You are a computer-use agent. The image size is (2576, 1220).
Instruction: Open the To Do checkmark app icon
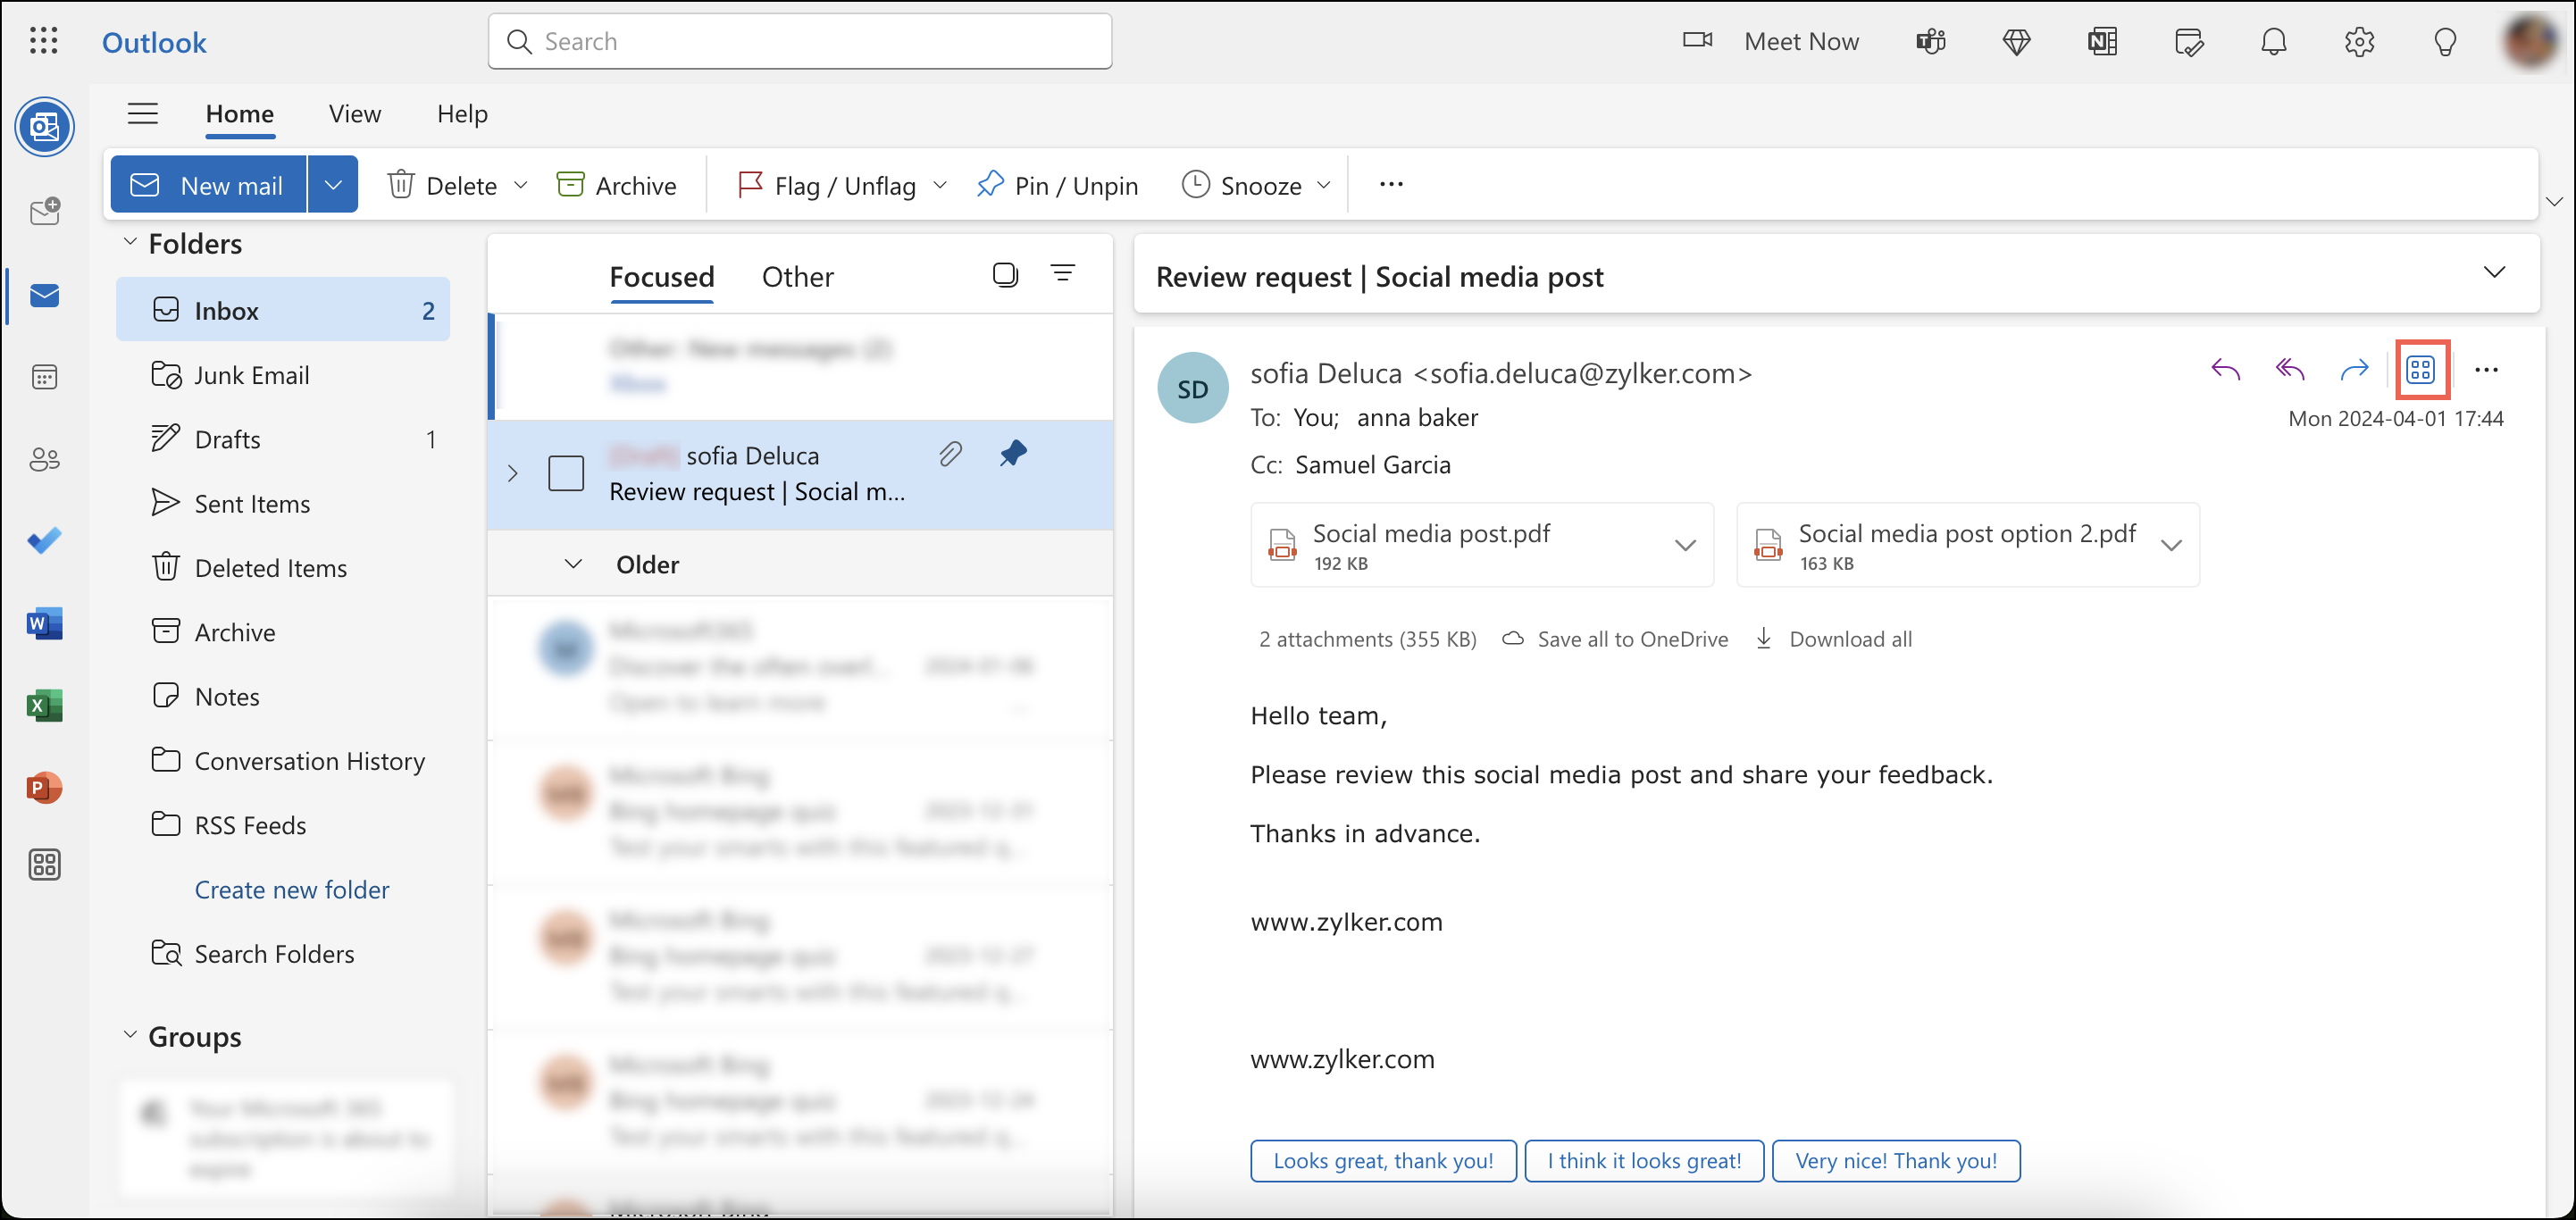tap(44, 541)
